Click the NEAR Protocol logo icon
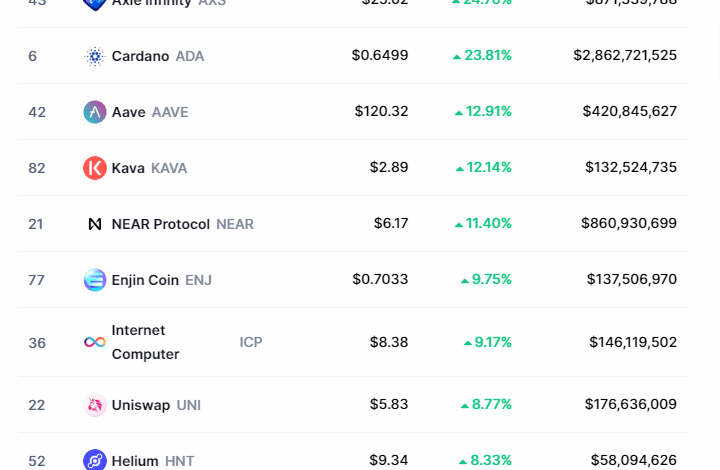The width and height of the screenshot is (720, 470). pyautogui.click(x=95, y=224)
